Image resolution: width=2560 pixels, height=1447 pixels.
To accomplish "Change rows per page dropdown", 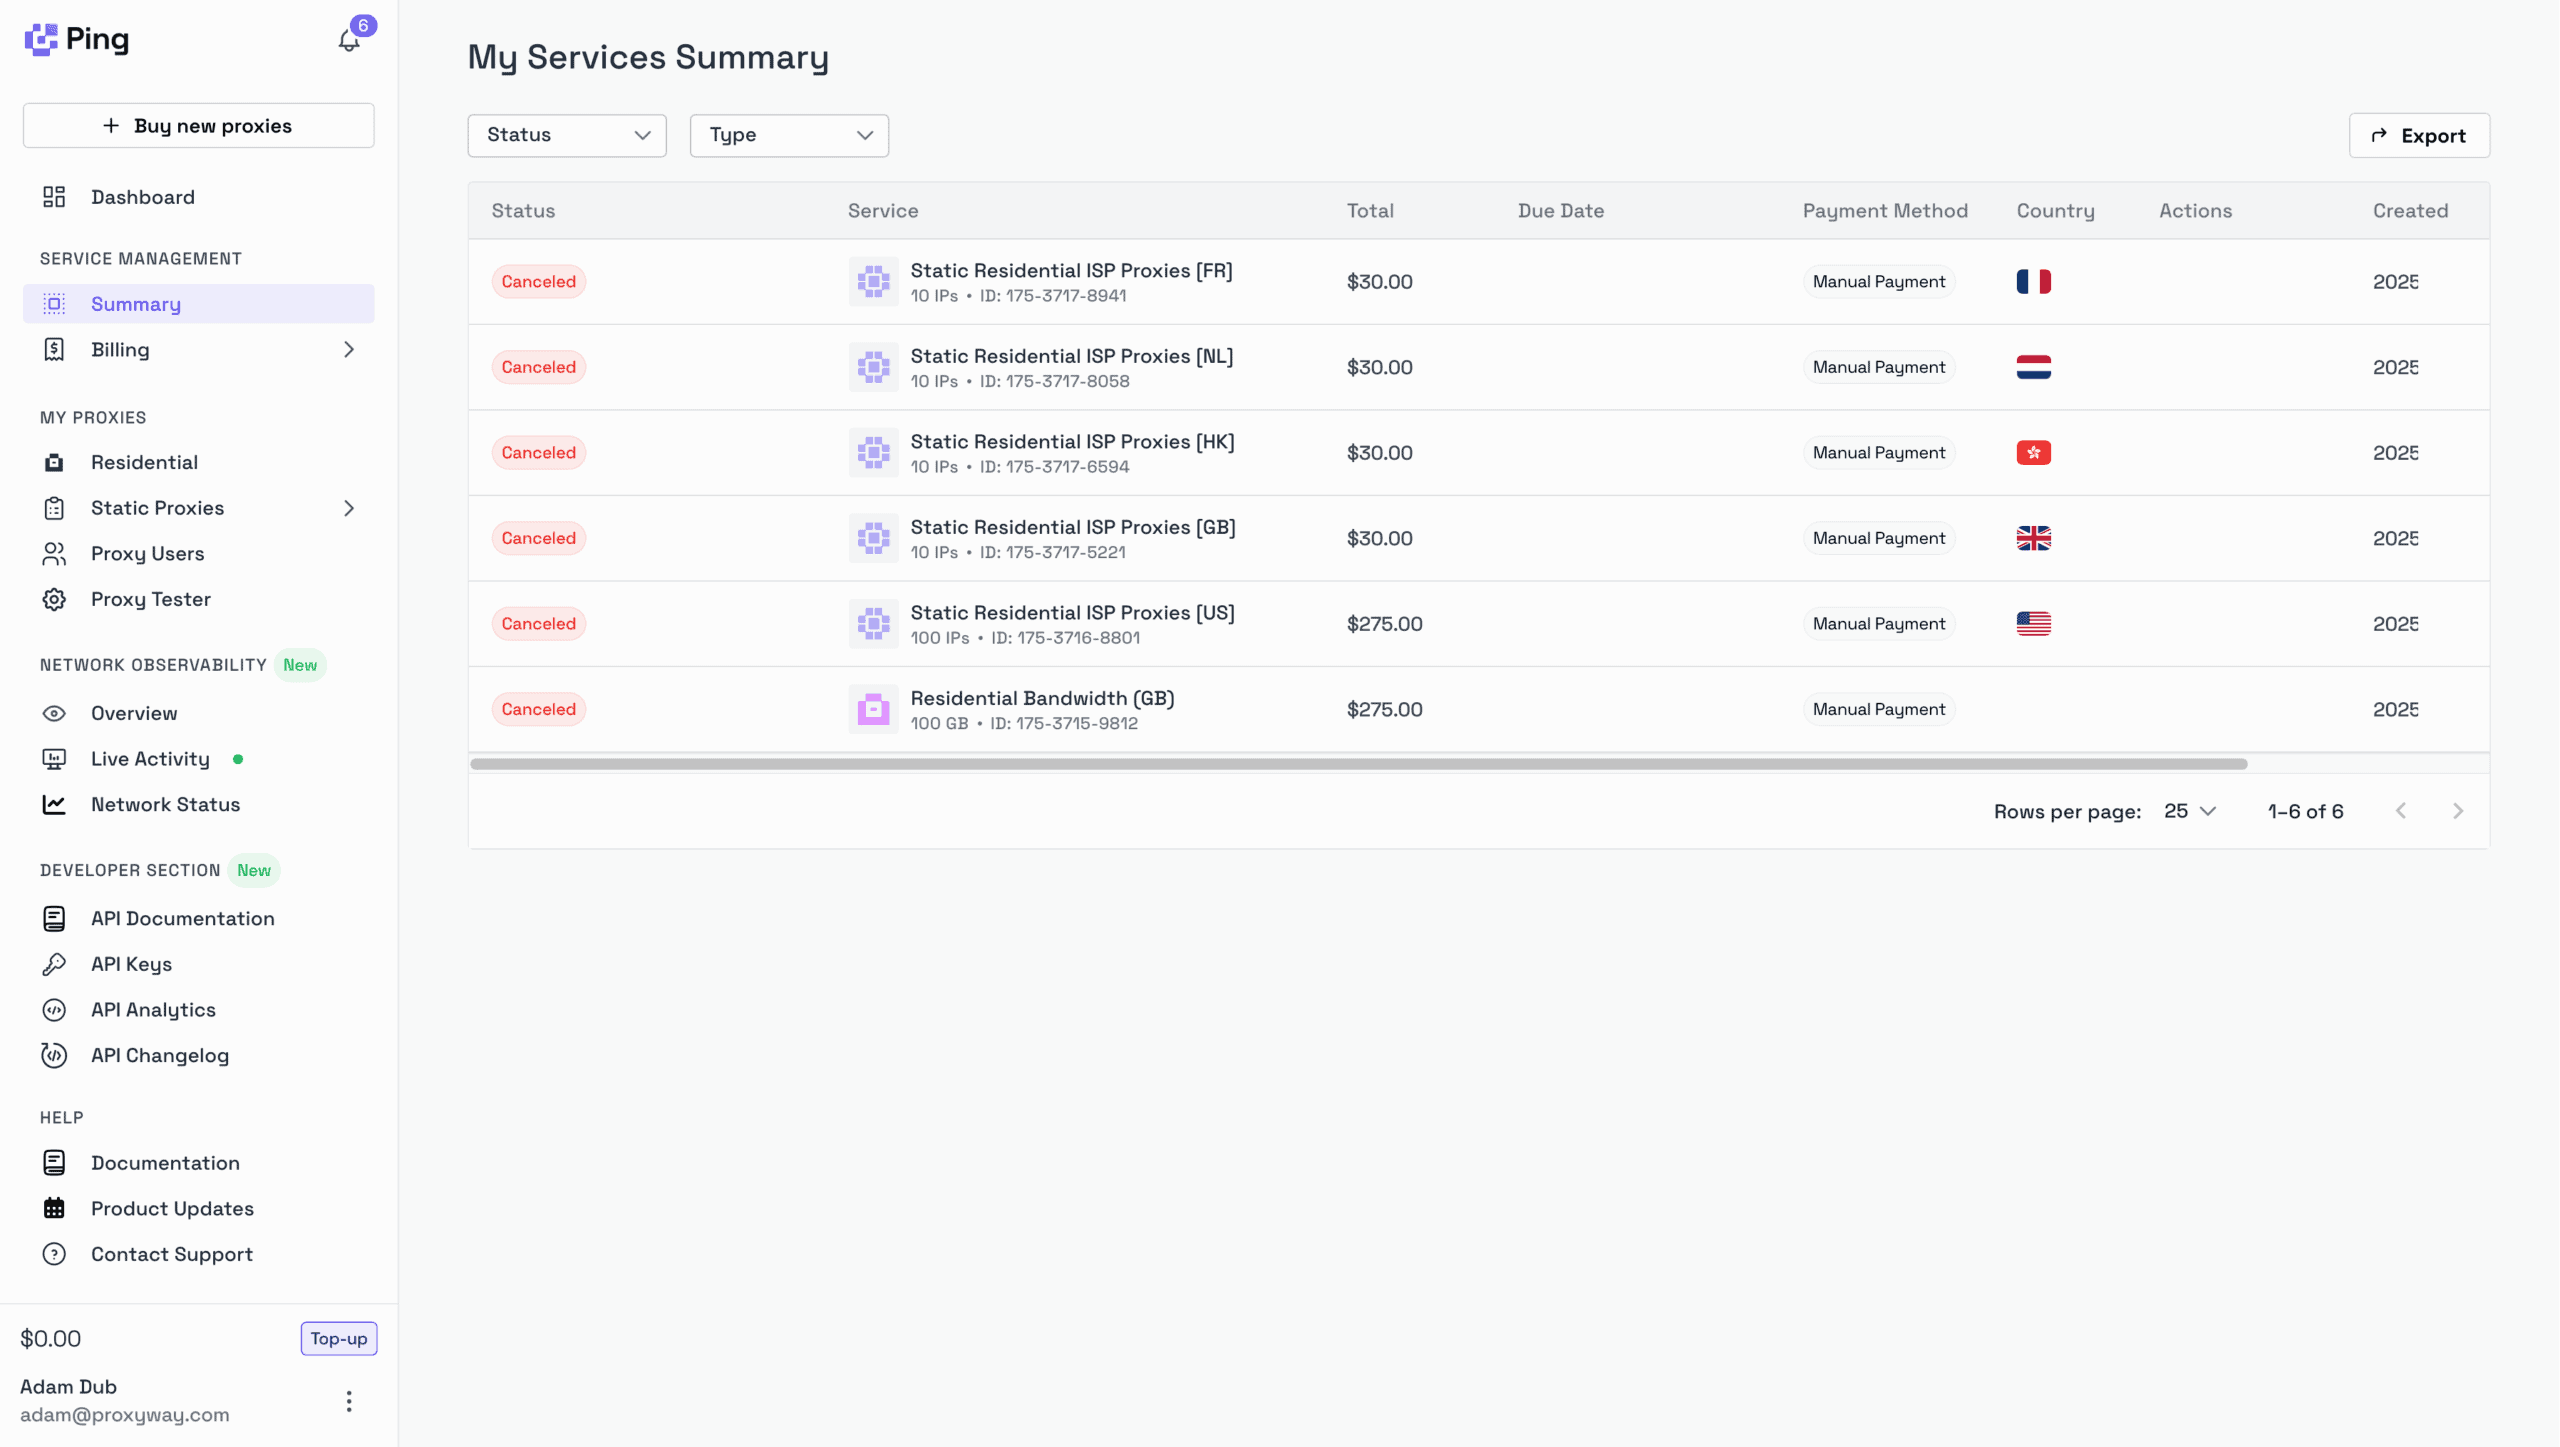I will pos(2190,811).
